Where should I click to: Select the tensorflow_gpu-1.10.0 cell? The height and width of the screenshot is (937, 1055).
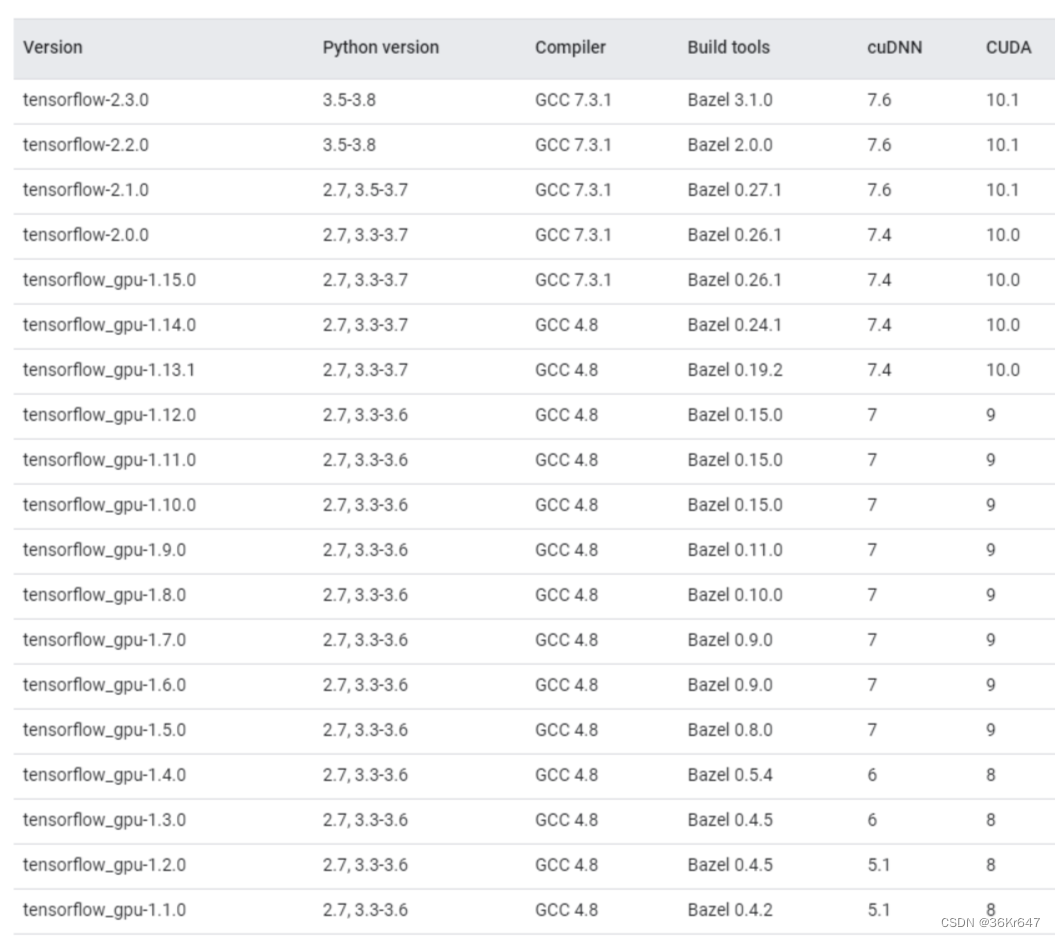(109, 506)
